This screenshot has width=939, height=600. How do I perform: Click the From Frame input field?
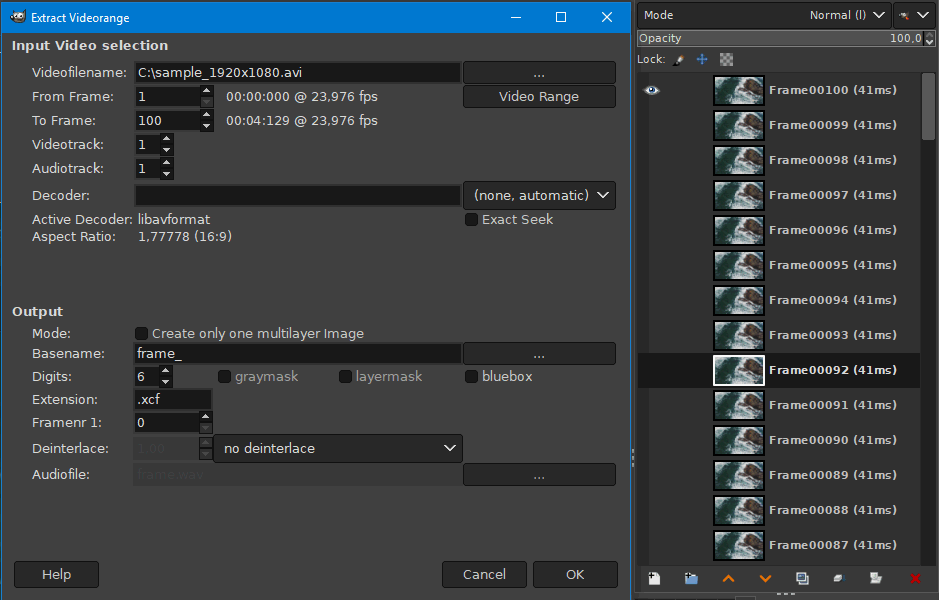coord(168,97)
